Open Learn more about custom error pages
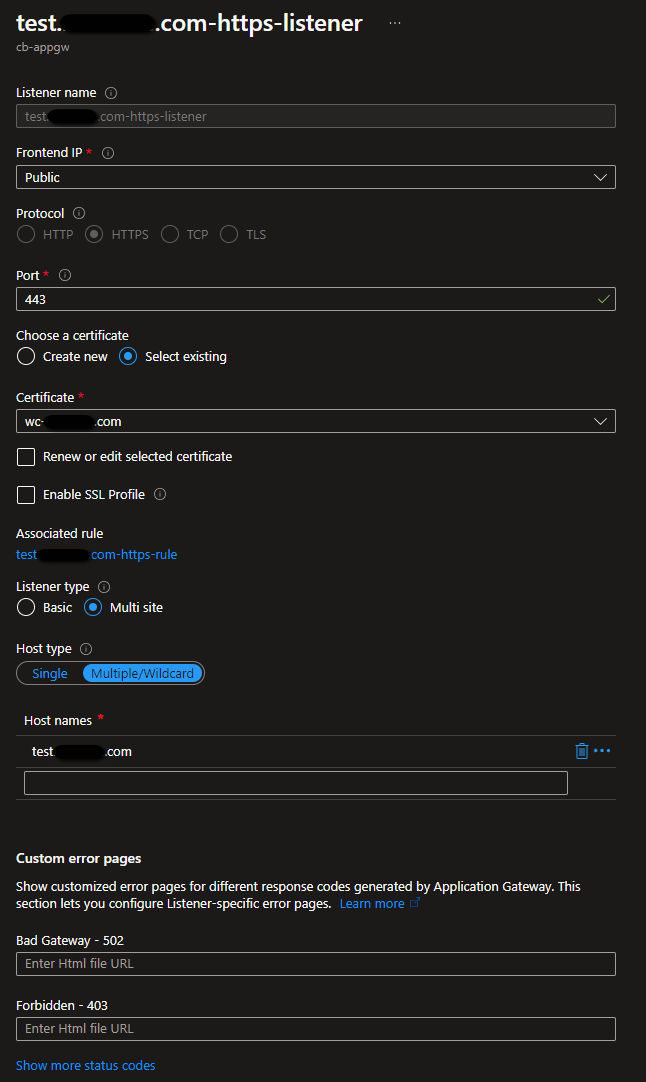Image resolution: width=646 pixels, height=1082 pixels. point(372,903)
